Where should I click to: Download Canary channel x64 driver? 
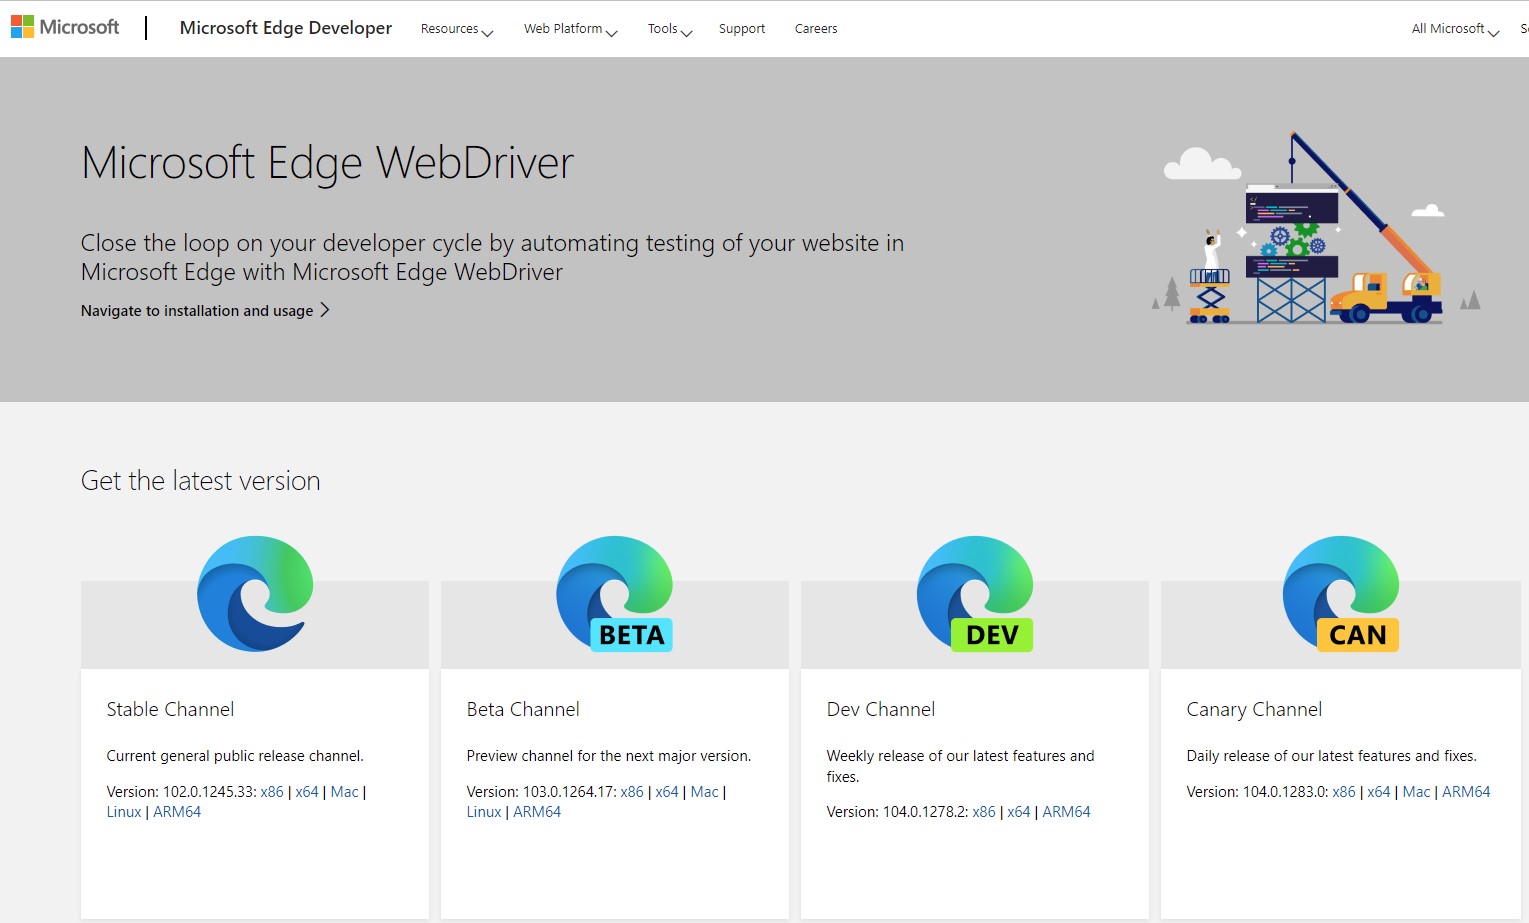coord(1379,792)
